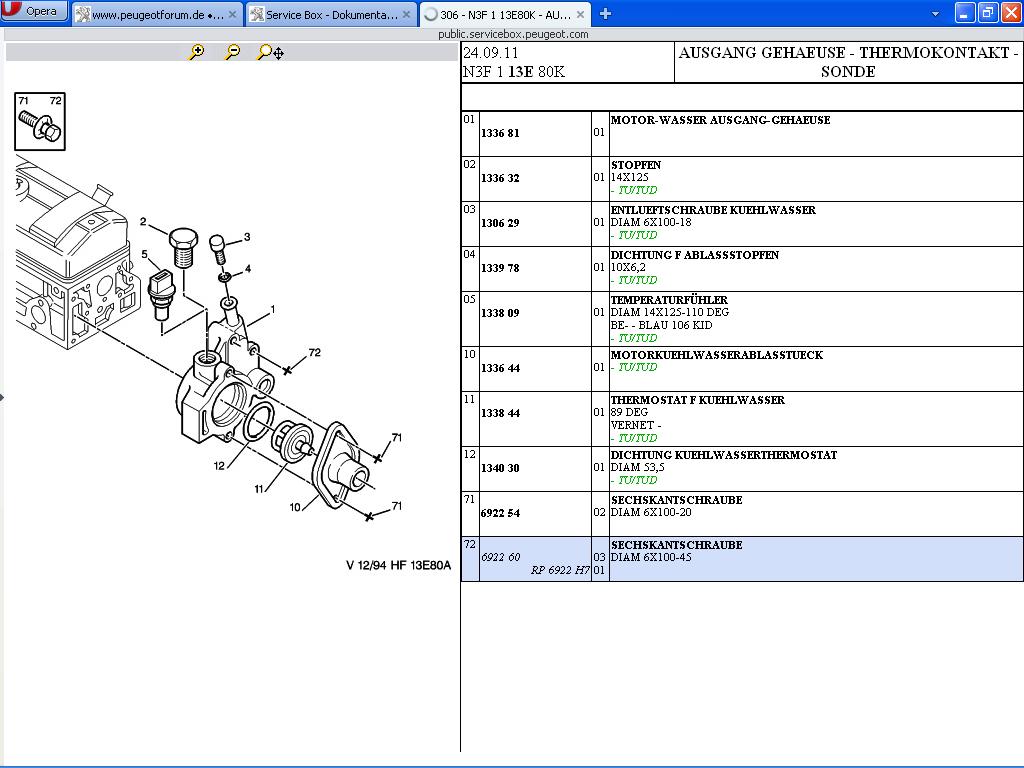Viewport: 1024px width, 768px height.
Task: Click TU/TUD link under TEMPERATURFÜHLER
Action: pyautogui.click(x=637, y=338)
